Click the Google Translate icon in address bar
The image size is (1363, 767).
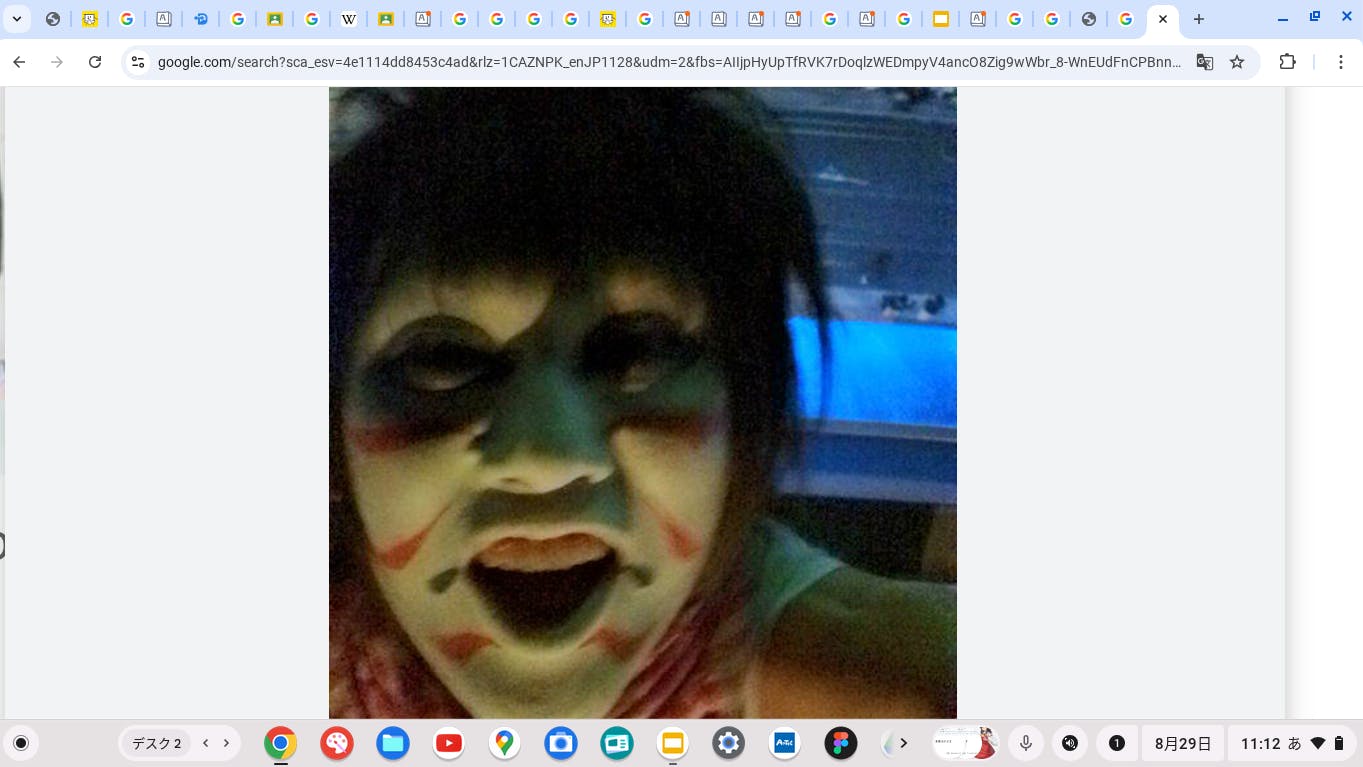[x=1205, y=62]
